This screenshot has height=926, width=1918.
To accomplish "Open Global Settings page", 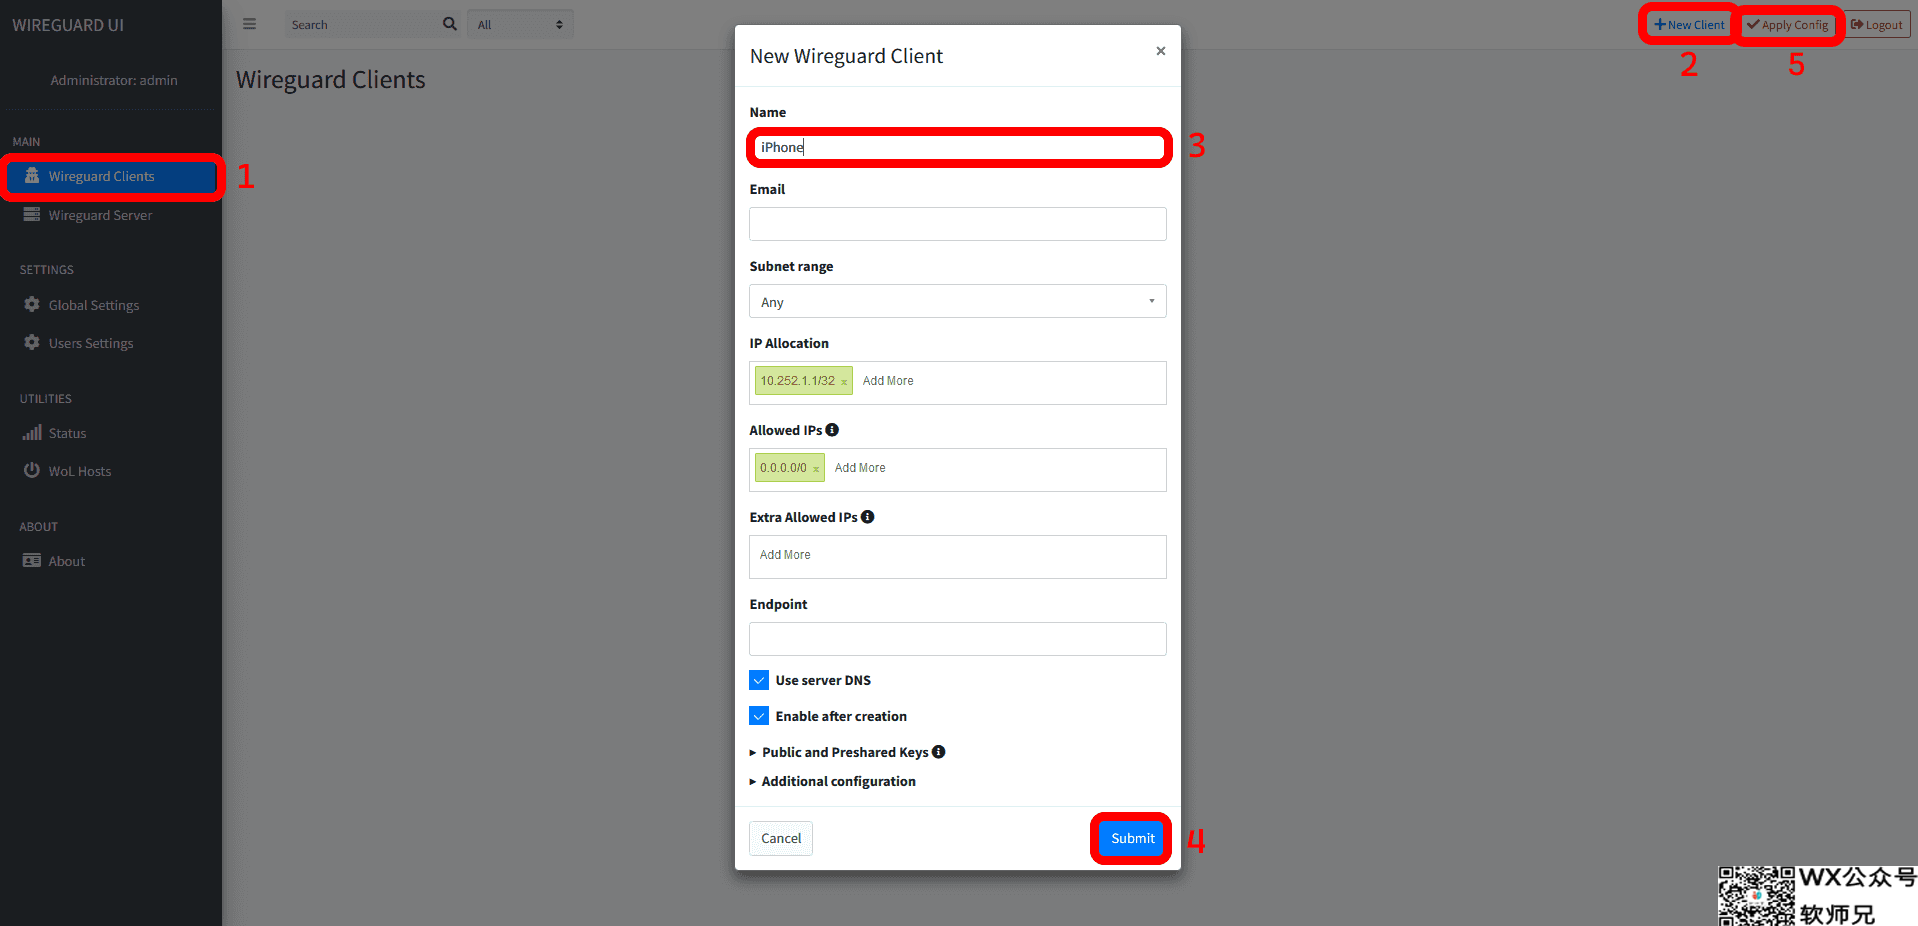I will click(111, 305).
